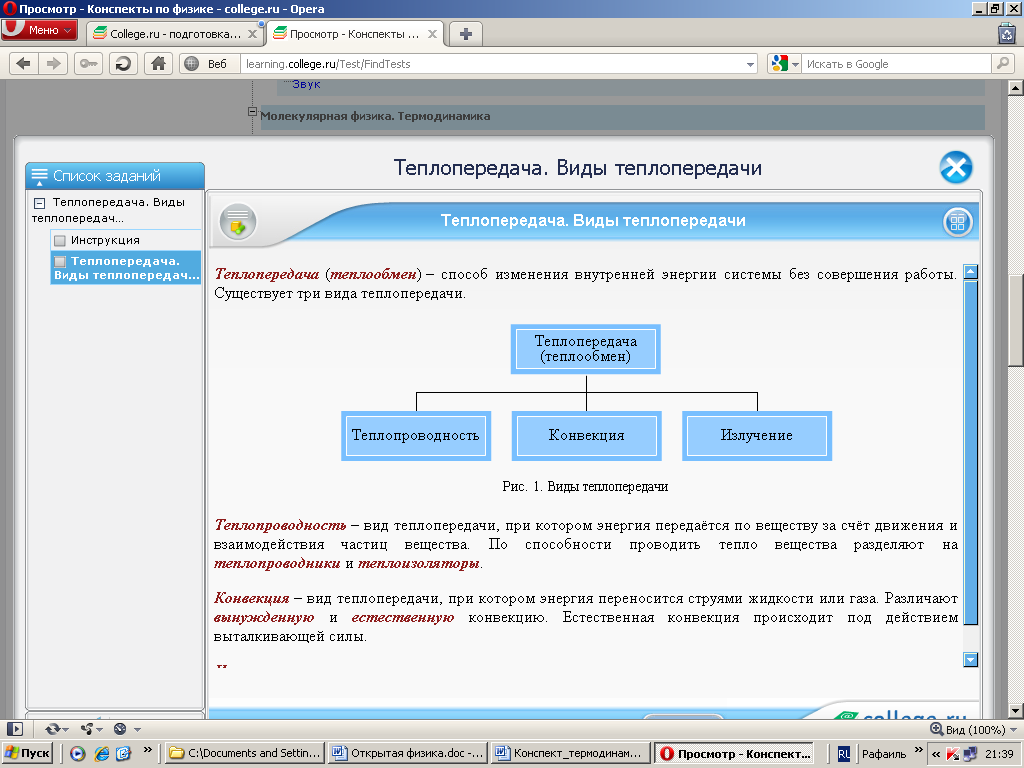Reload the page
The width and height of the screenshot is (1024, 768).
coord(123,63)
